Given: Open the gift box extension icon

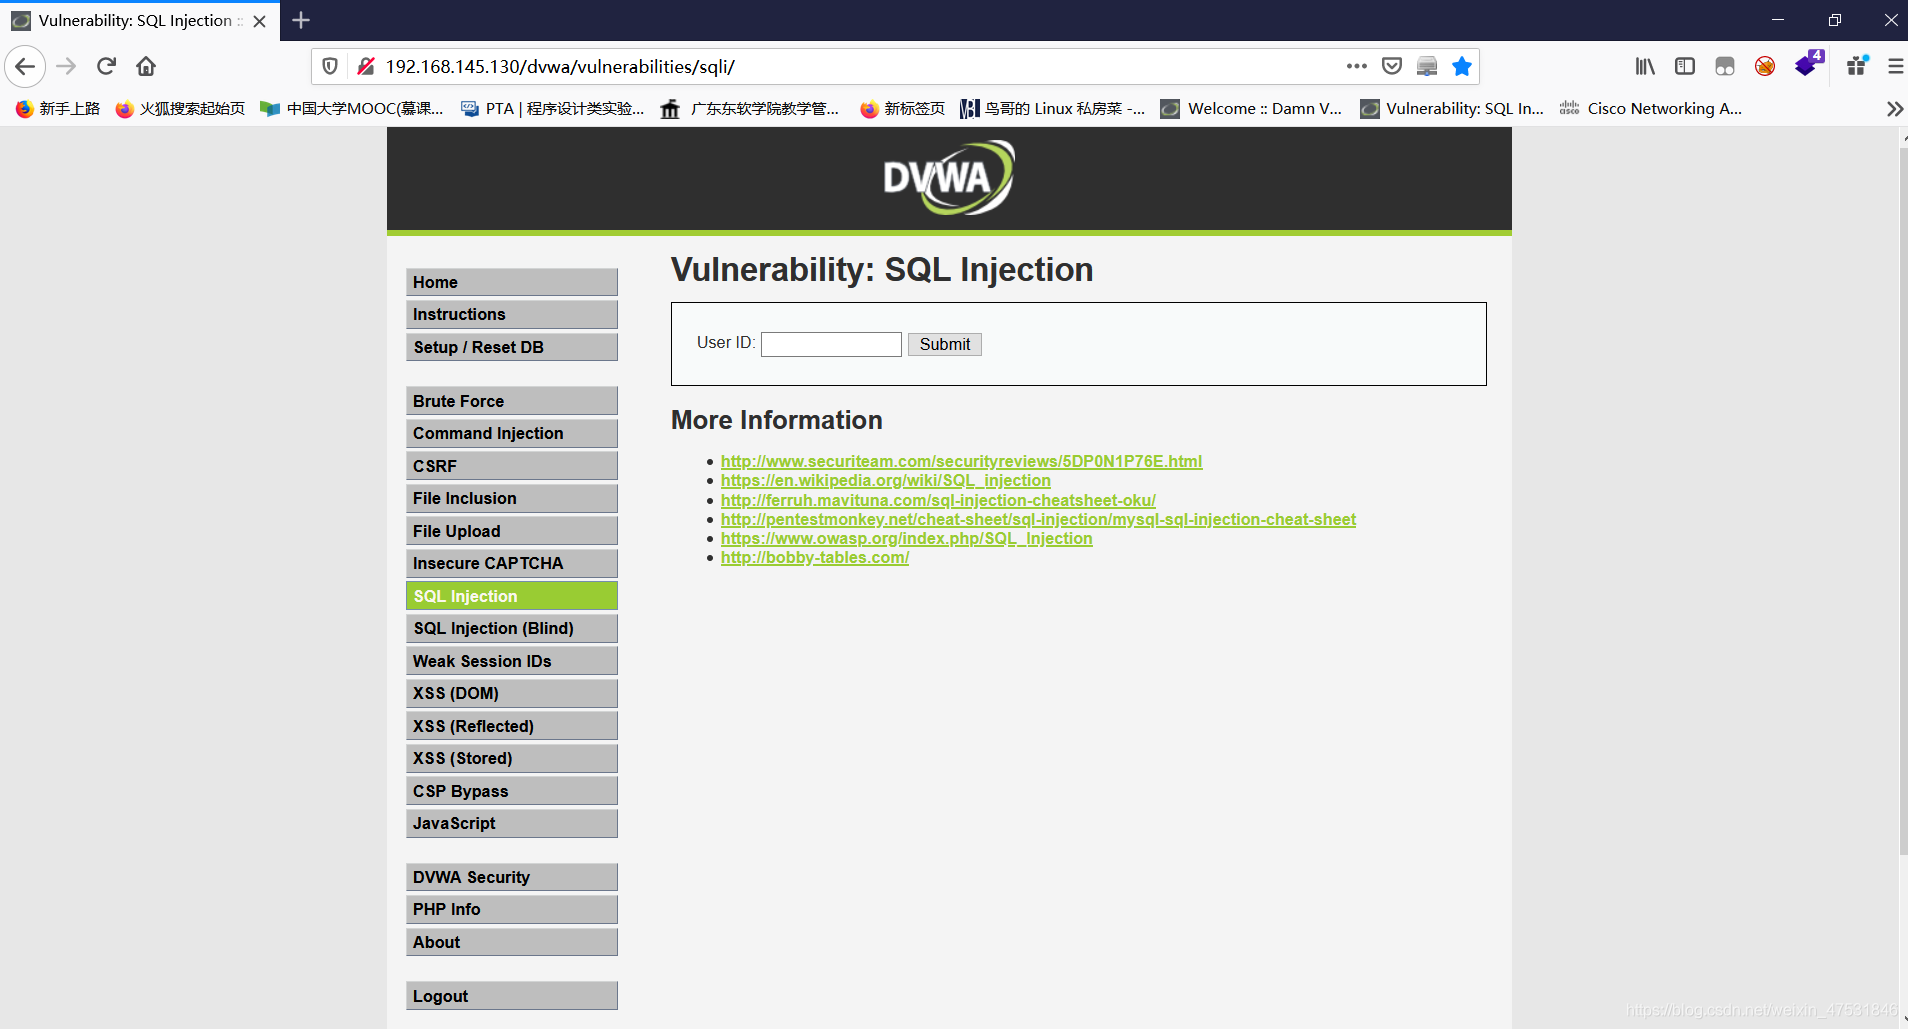Looking at the screenshot, I should coord(1857,67).
